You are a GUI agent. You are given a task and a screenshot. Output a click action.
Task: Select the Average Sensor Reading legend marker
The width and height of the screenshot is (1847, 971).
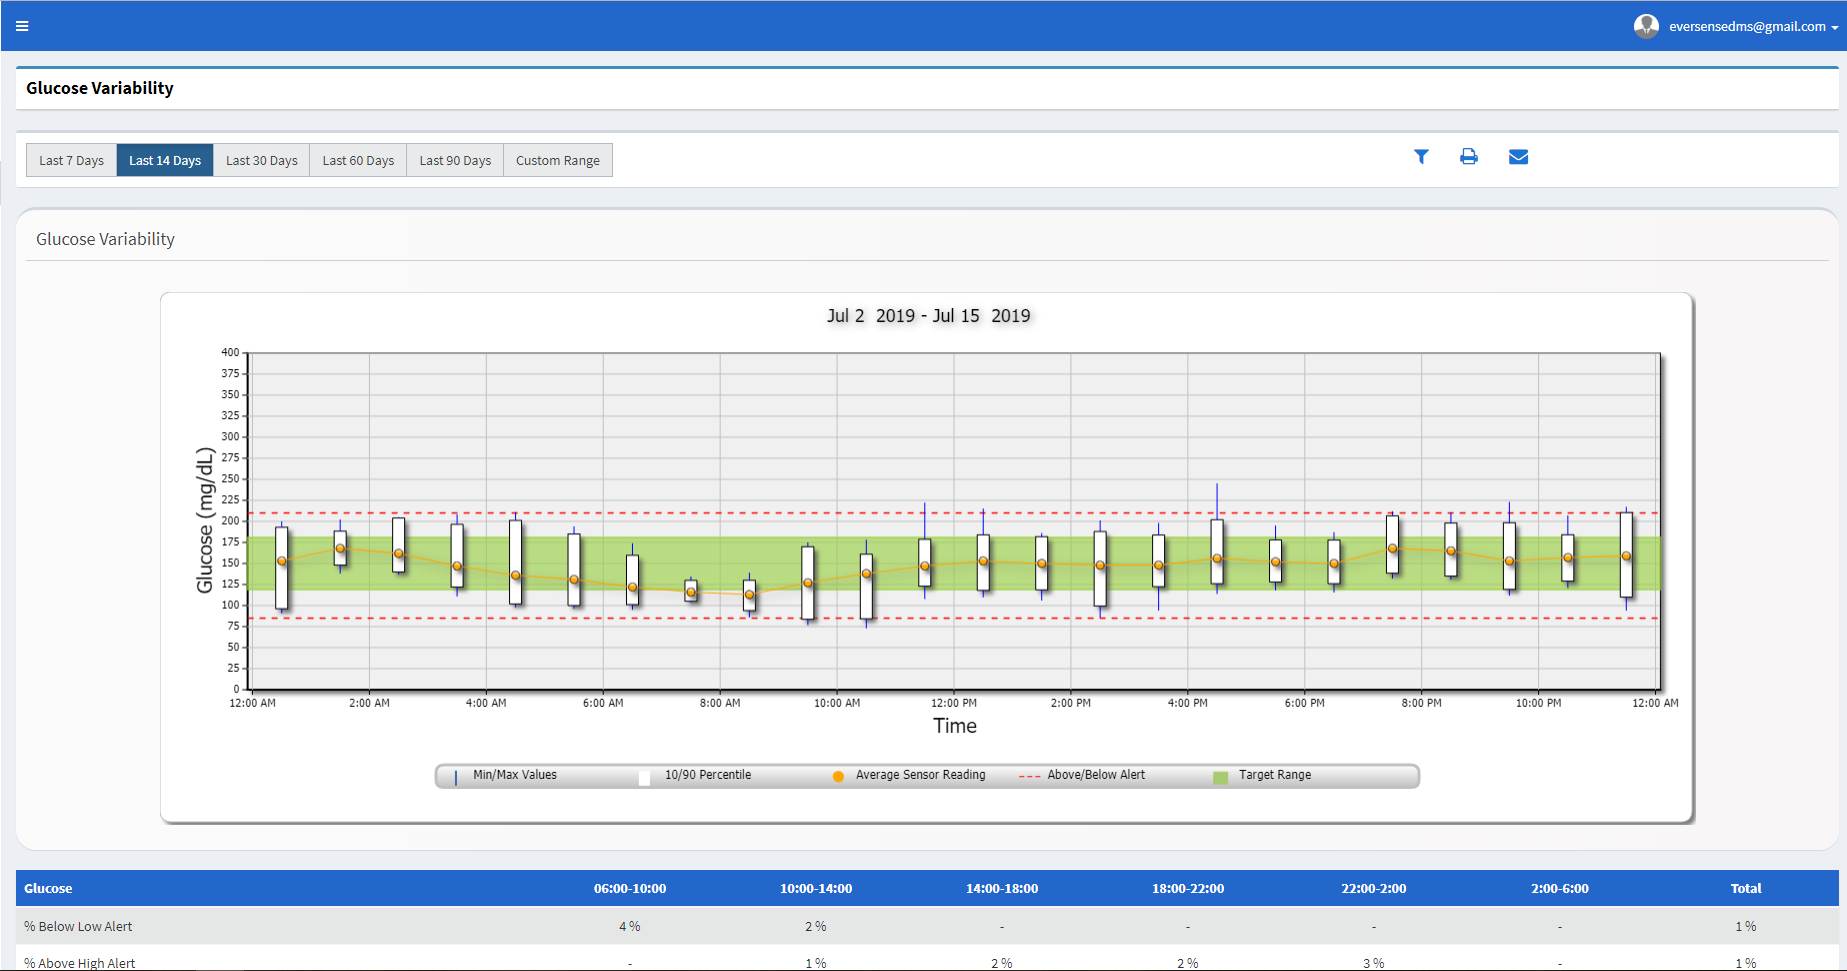click(x=838, y=776)
